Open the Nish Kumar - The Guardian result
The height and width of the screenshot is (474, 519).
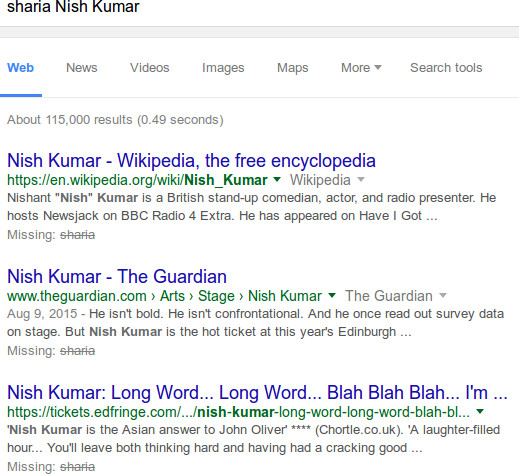click(x=117, y=277)
